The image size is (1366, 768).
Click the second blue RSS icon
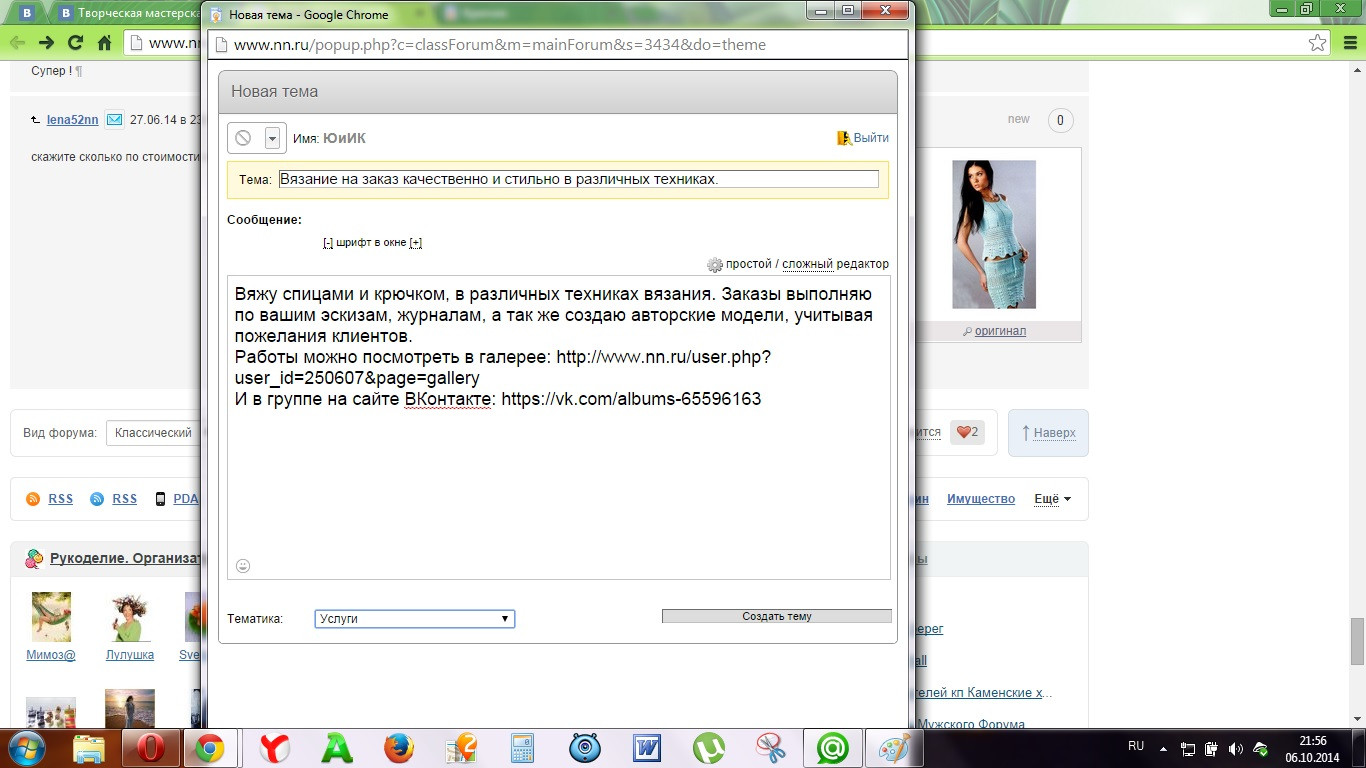point(97,499)
